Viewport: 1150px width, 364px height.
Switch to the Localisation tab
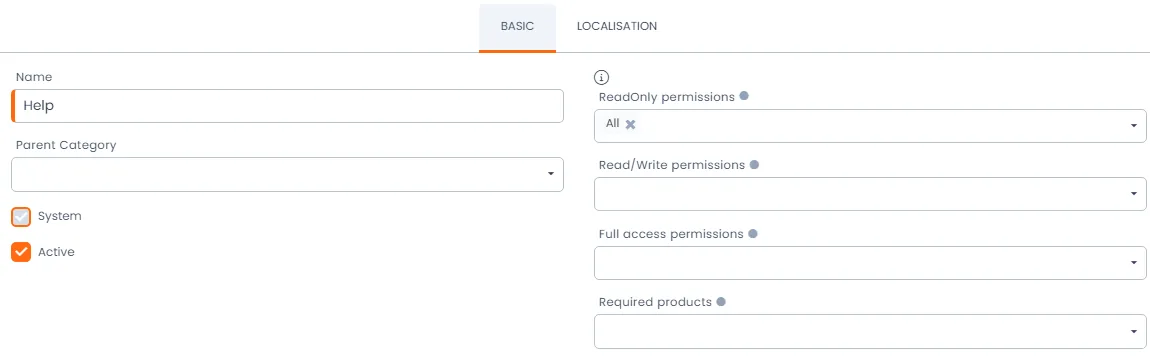pos(616,26)
